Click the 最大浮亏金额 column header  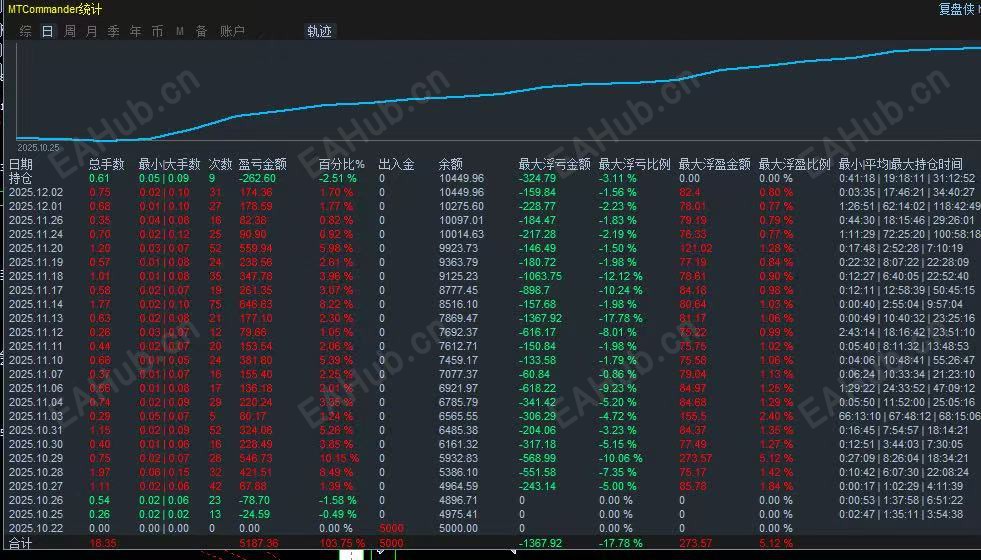[554, 164]
